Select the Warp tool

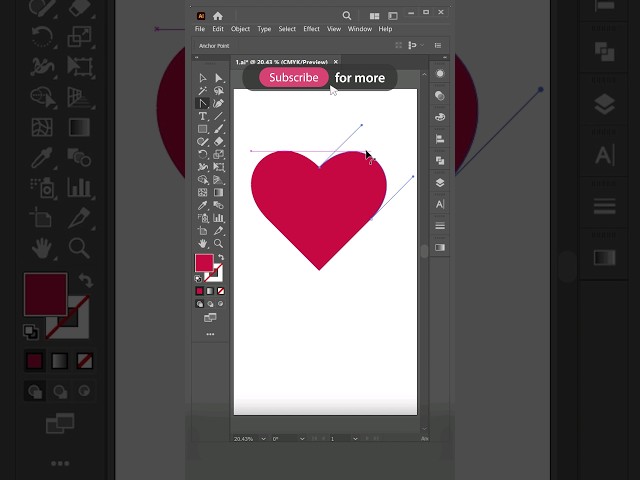pyautogui.click(x=202, y=167)
